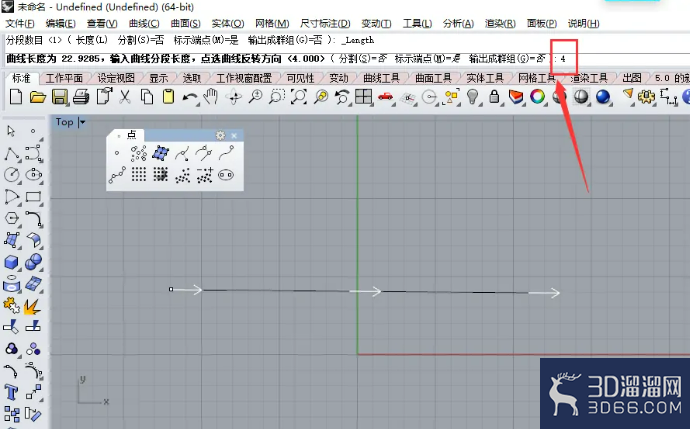Select the Zoom window tool

277,97
